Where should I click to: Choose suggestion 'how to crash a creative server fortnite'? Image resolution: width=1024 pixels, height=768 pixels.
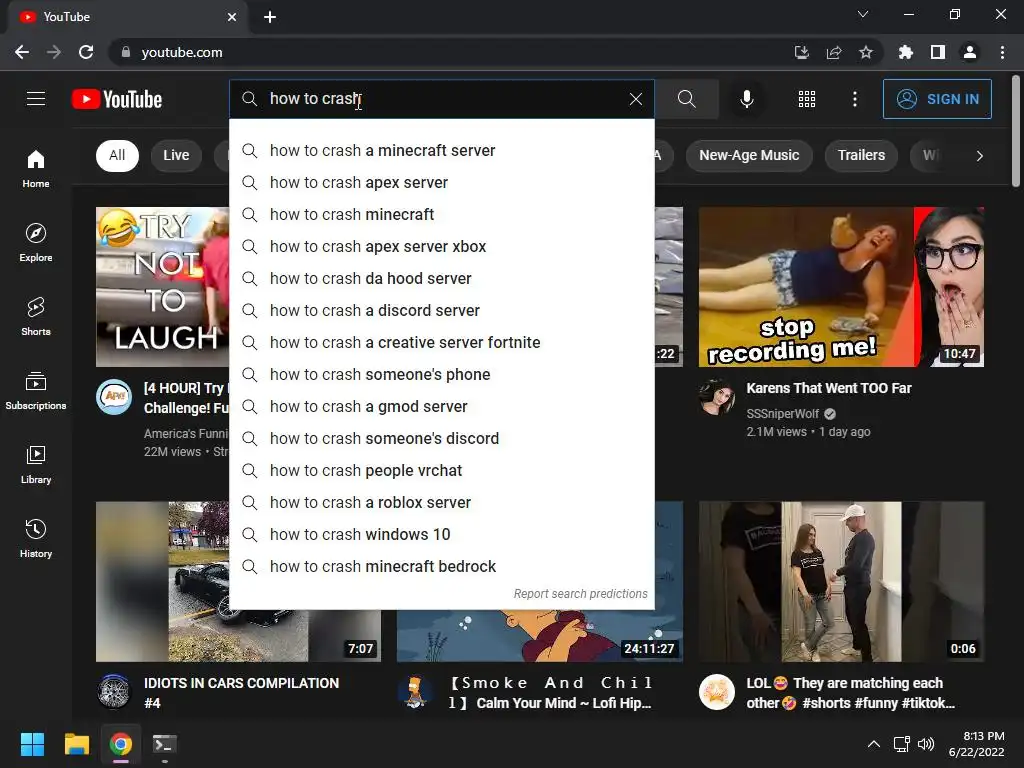pos(441,342)
